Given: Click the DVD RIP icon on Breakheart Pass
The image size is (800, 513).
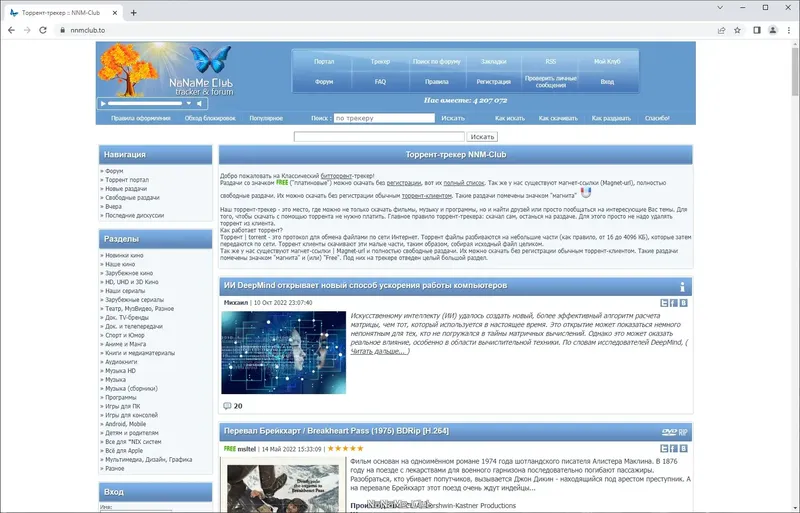Looking at the screenshot, I should [674, 432].
